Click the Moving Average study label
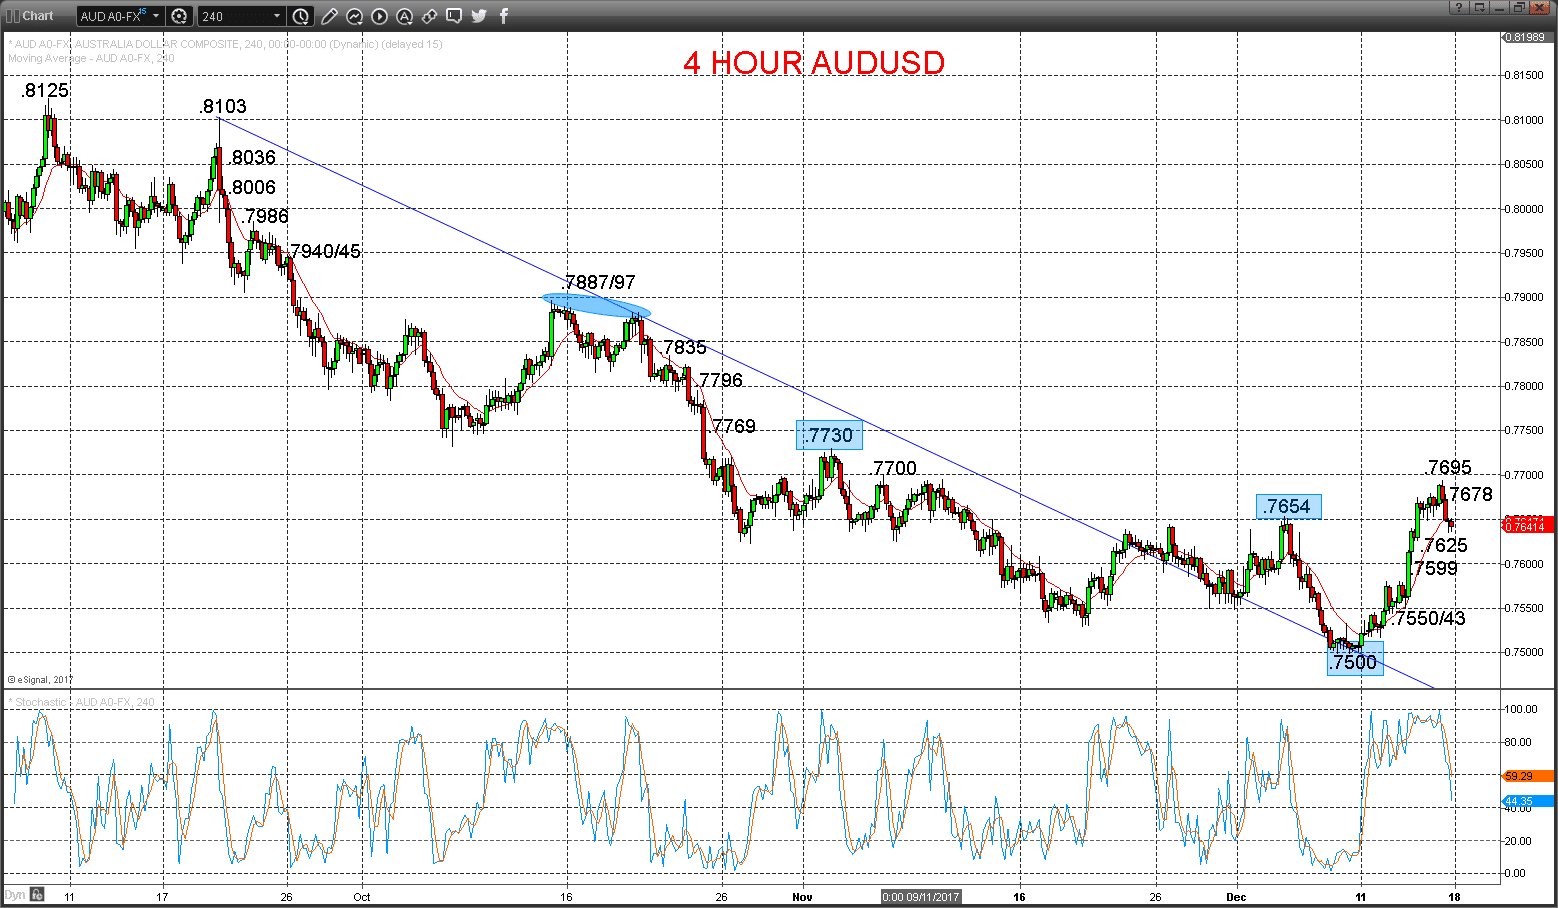 tap(91, 58)
